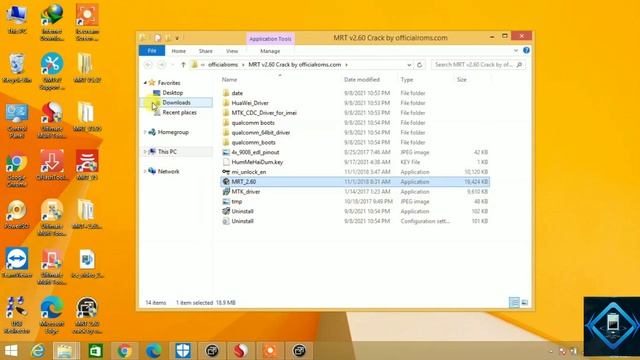640x360 pixels.
Task: Open the orange recorder taskbar icon
Action: [x=270, y=351]
